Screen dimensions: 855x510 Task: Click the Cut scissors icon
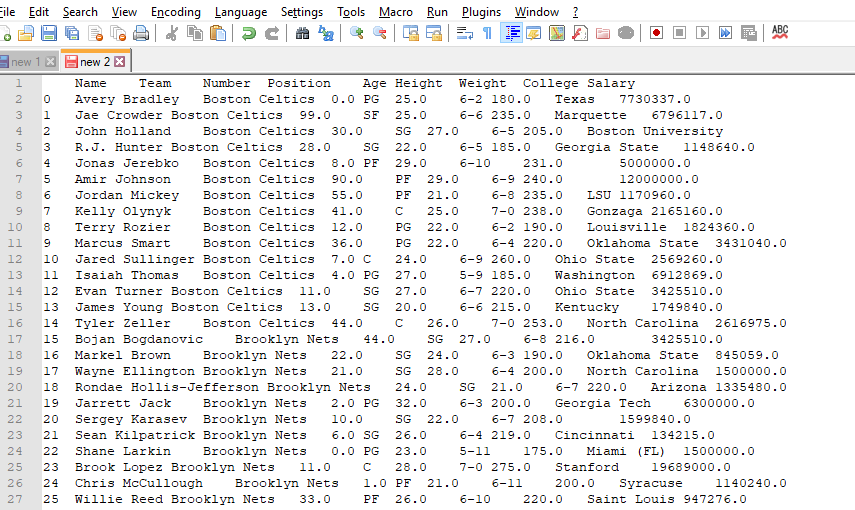click(172, 33)
